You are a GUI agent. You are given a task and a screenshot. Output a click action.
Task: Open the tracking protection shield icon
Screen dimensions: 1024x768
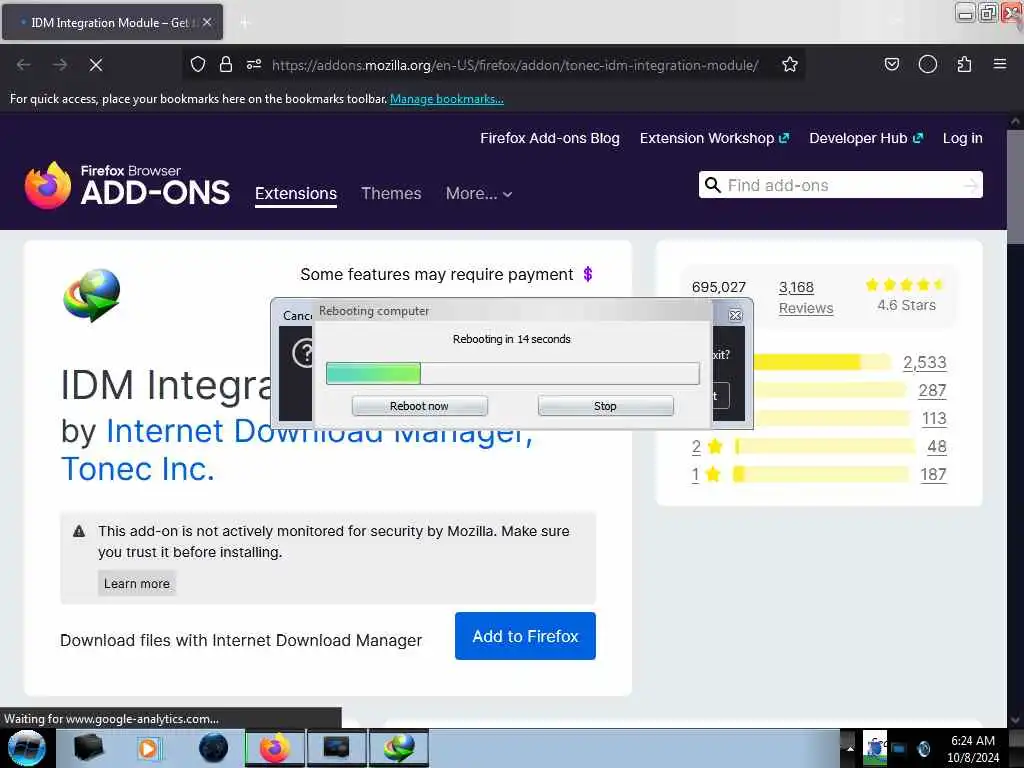[198, 64]
